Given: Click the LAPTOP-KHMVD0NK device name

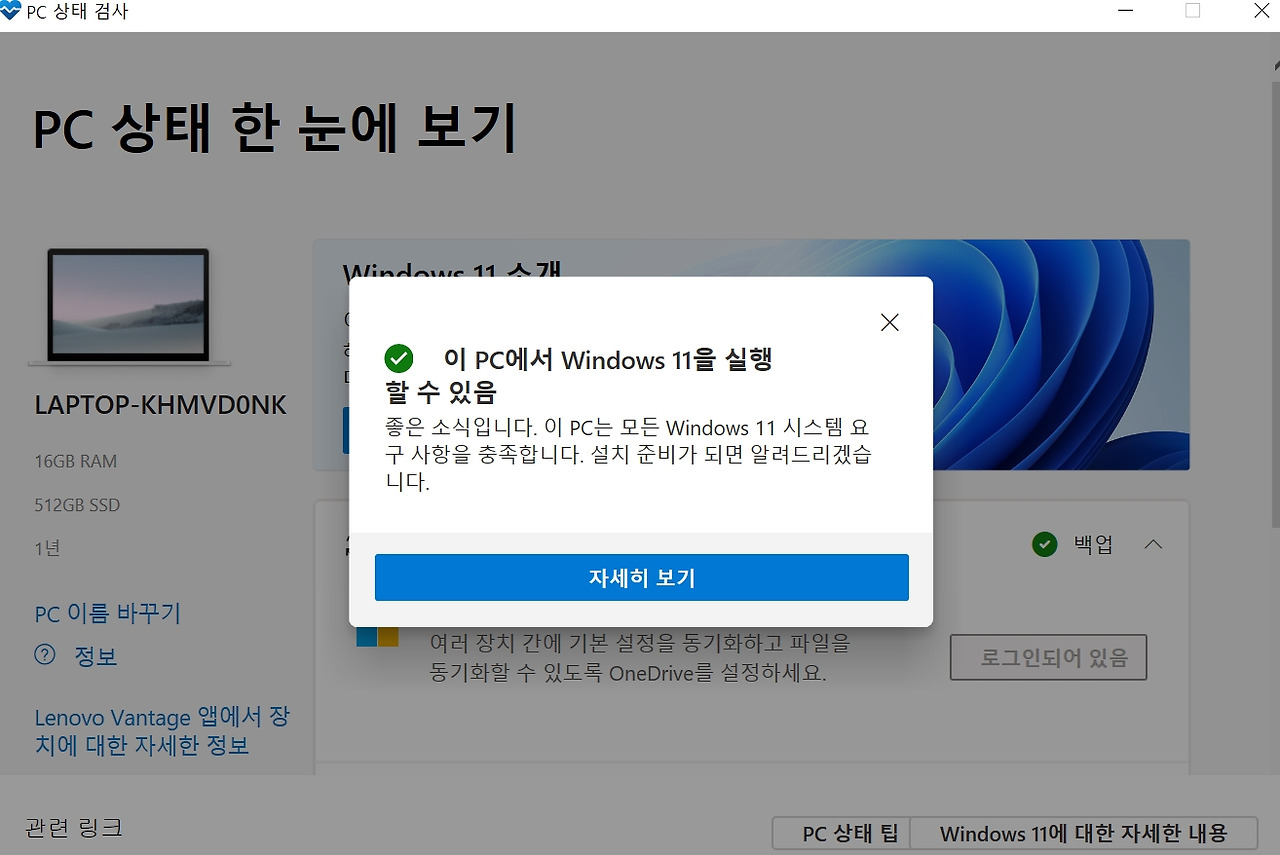Looking at the screenshot, I should [161, 405].
